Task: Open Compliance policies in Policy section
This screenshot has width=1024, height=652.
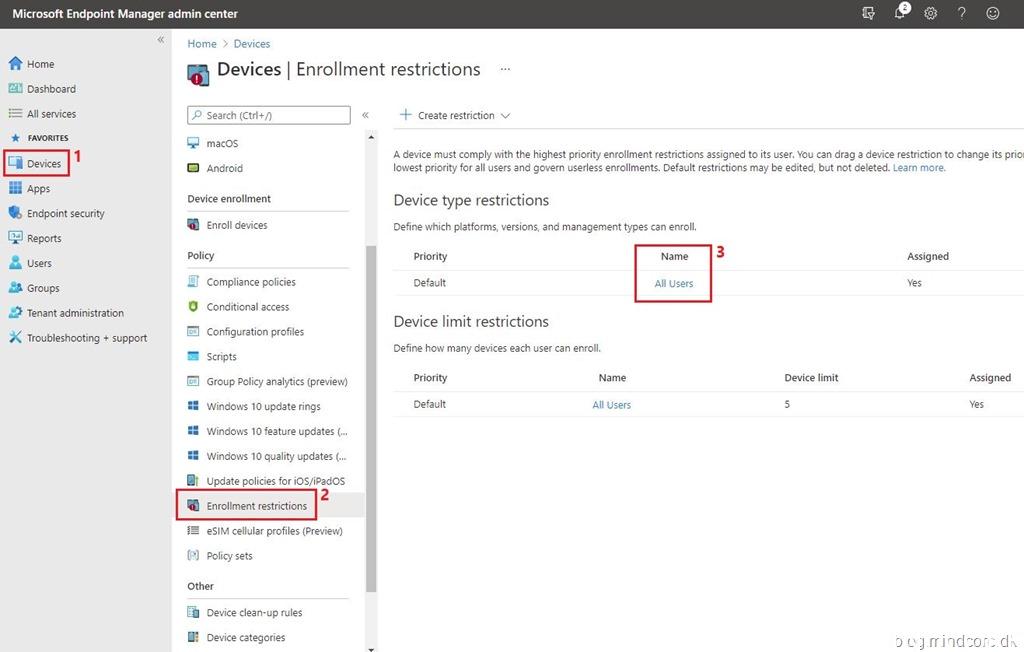Action: click(x=250, y=282)
